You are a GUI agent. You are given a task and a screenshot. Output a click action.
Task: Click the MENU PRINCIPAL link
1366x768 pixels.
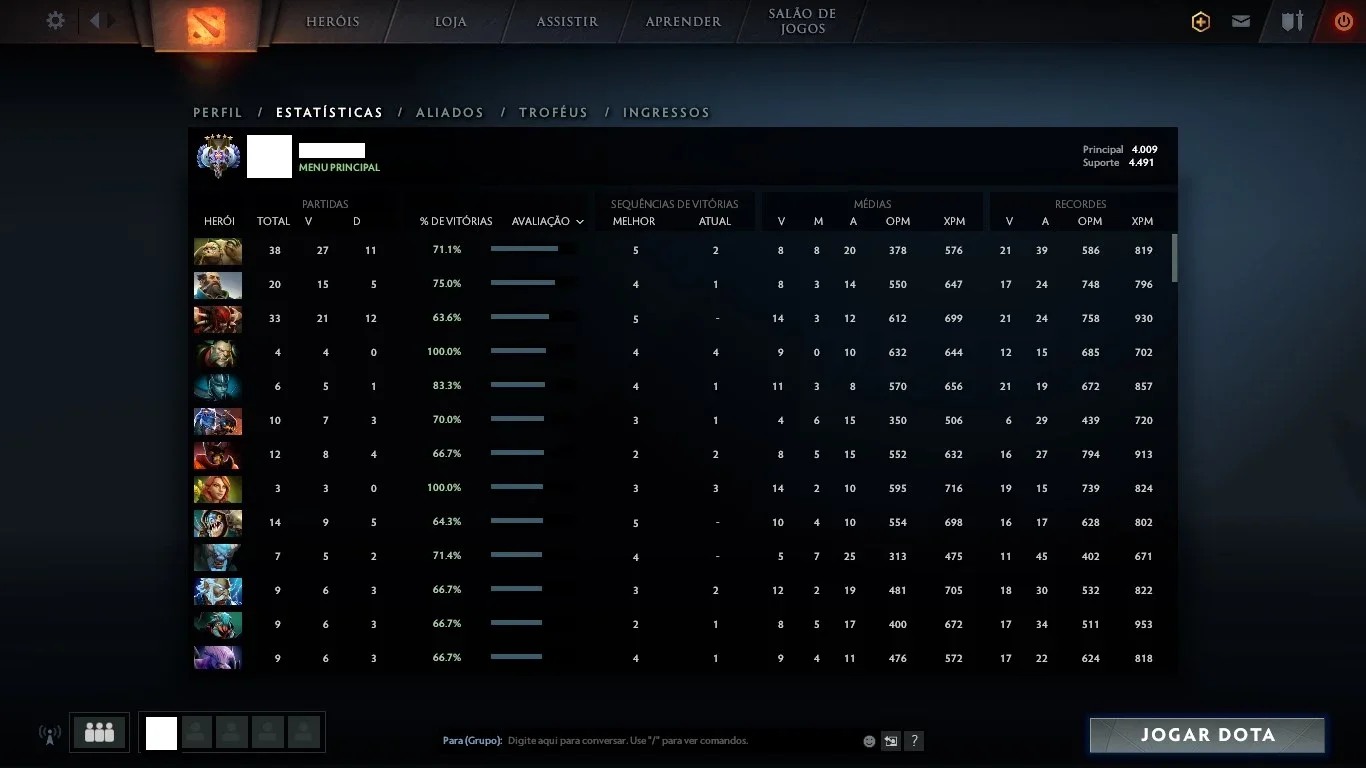(339, 167)
